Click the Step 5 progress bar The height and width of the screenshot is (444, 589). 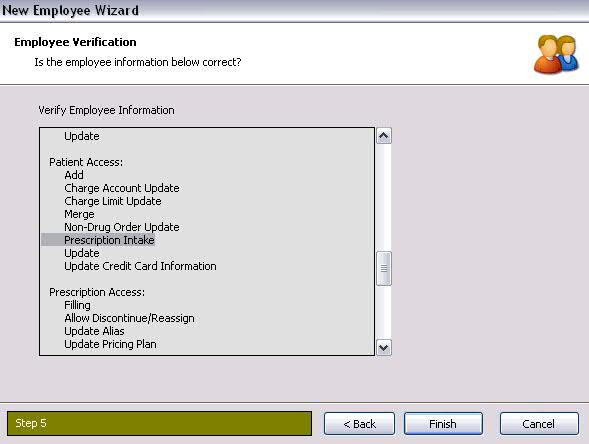159,423
